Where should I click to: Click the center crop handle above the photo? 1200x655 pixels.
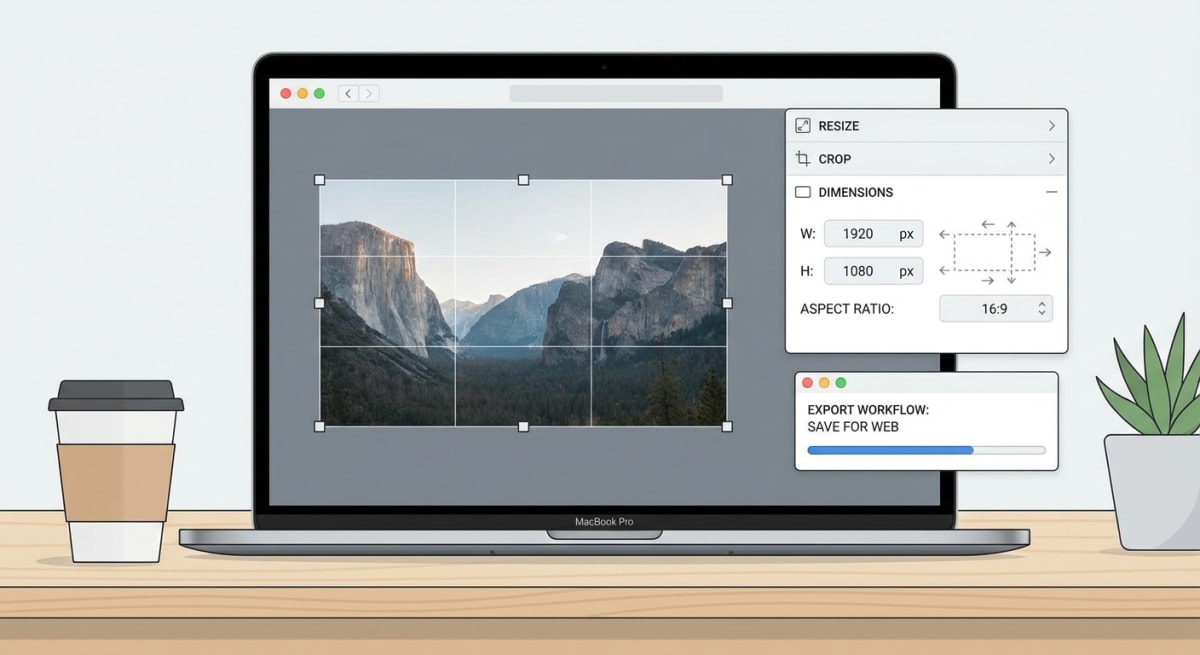coord(523,180)
